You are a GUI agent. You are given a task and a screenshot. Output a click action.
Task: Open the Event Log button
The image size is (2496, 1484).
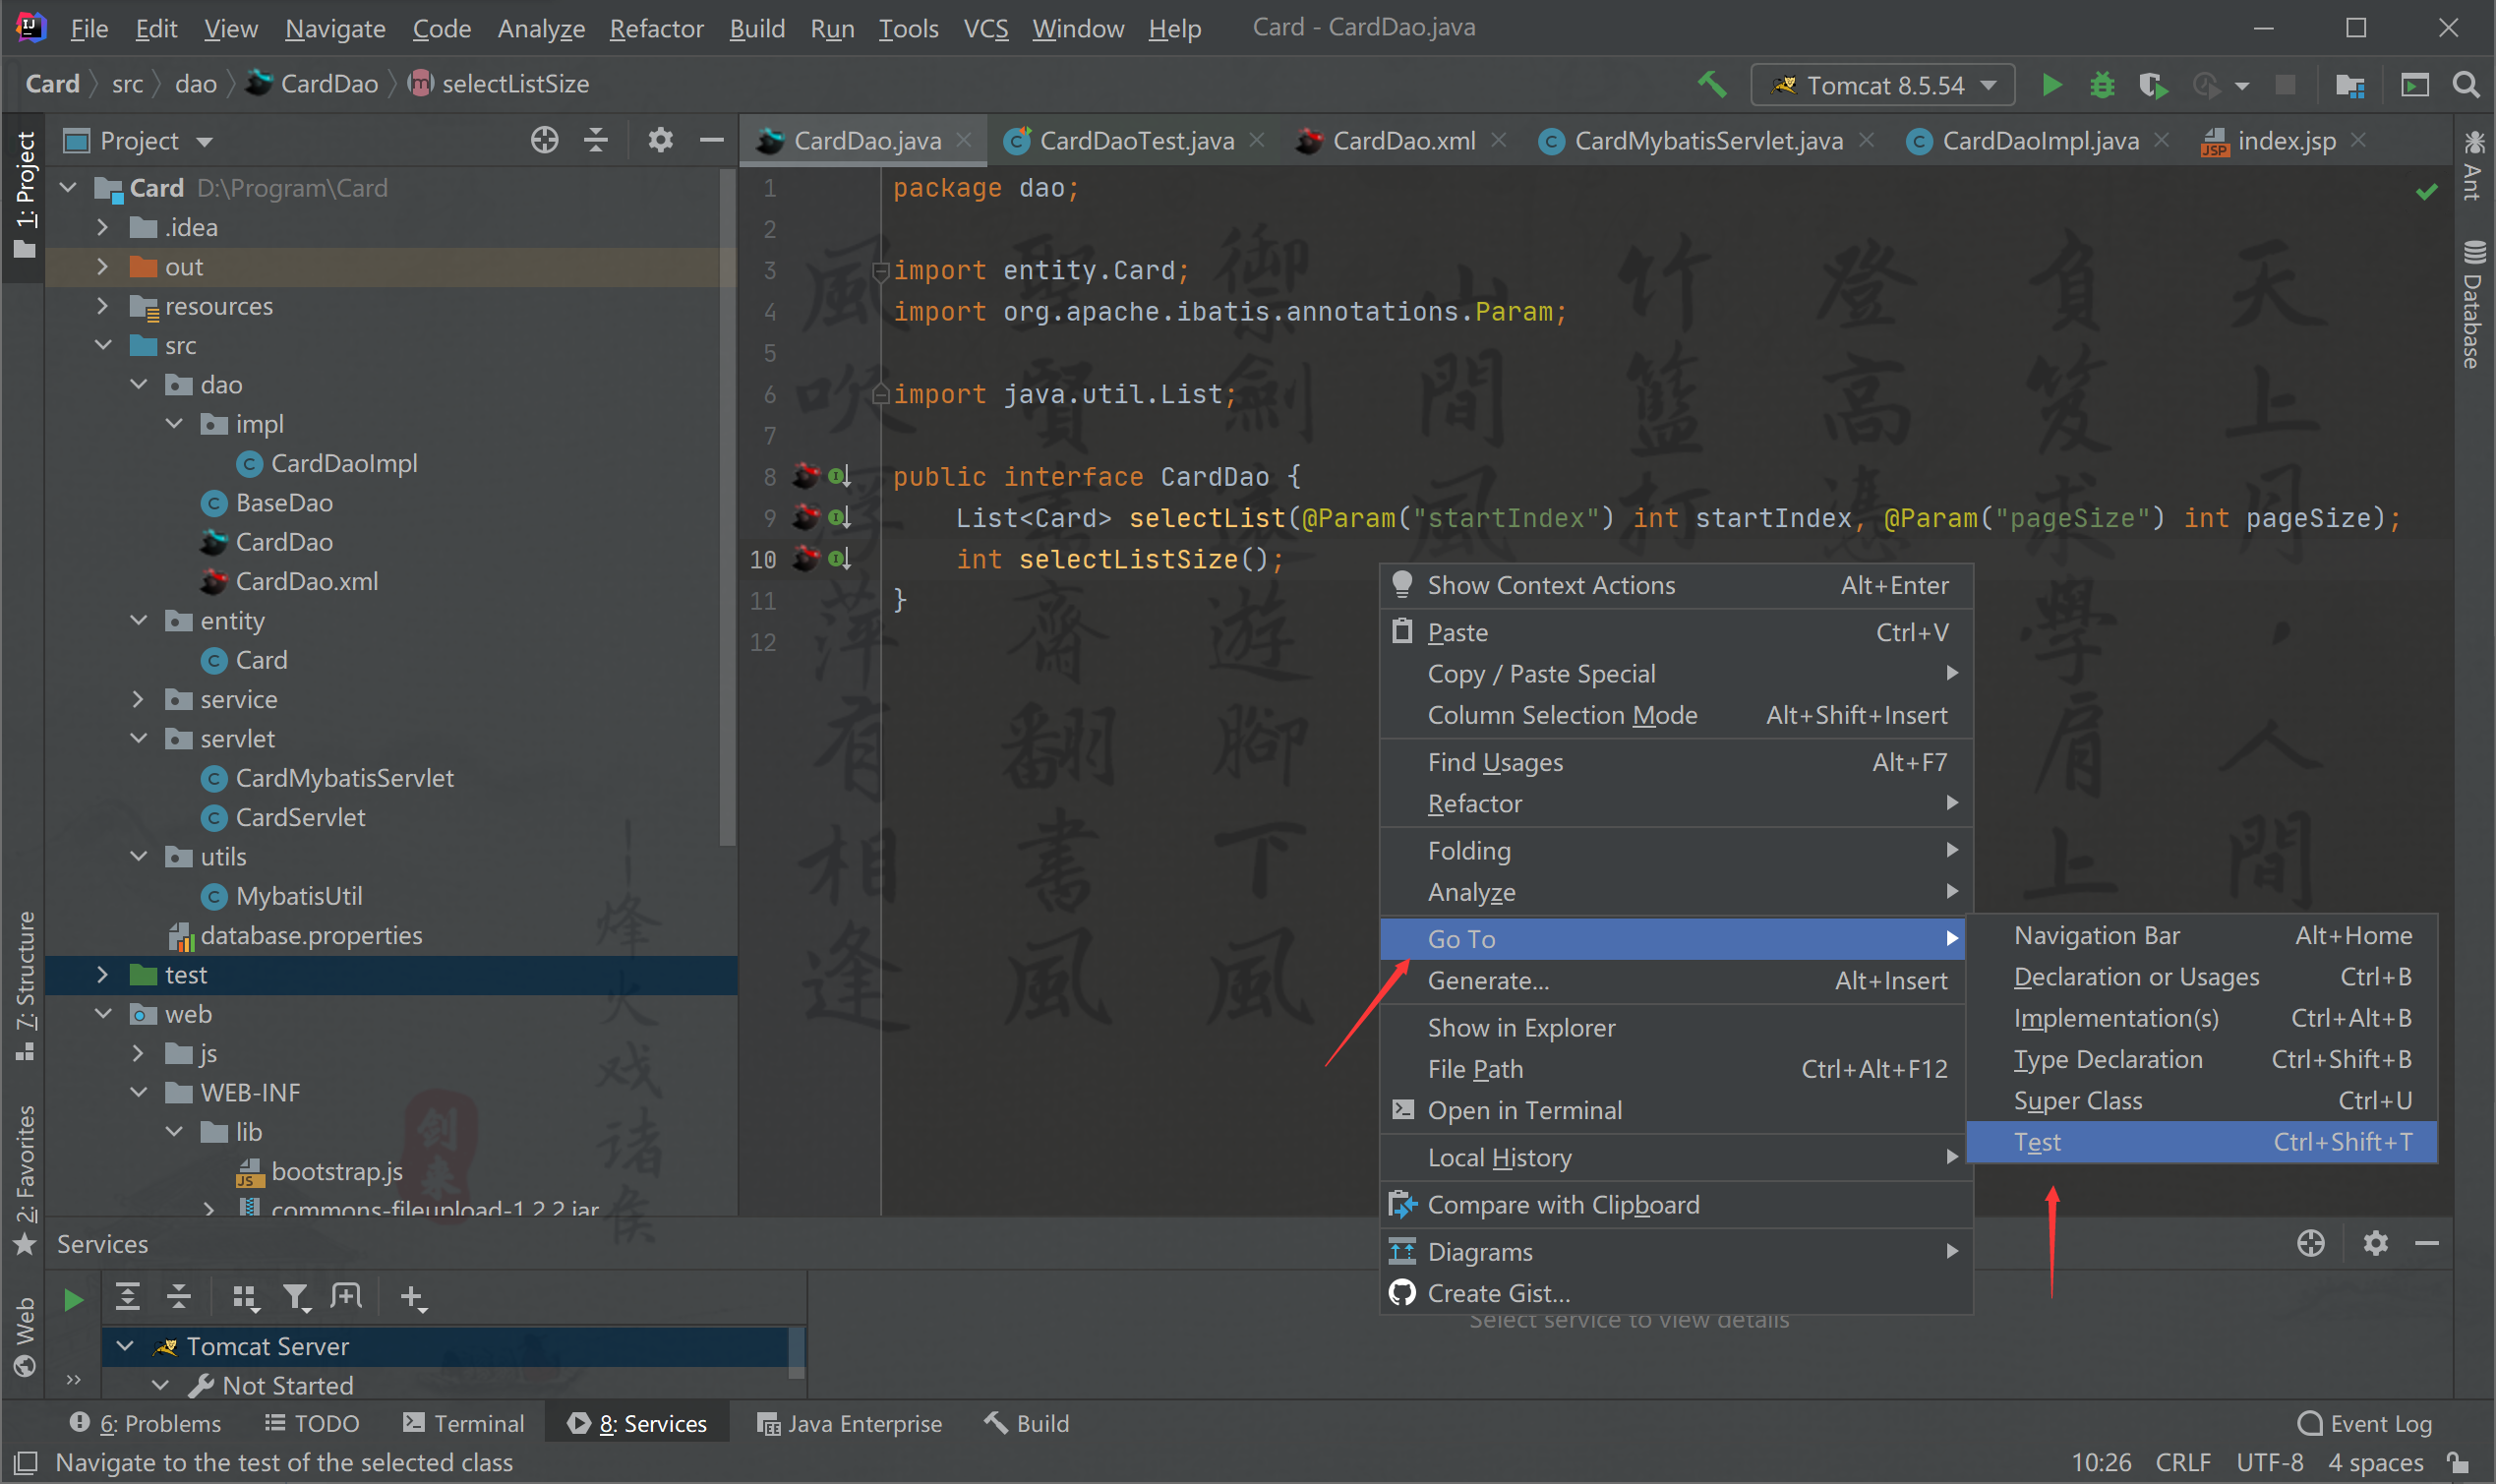[2365, 1423]
